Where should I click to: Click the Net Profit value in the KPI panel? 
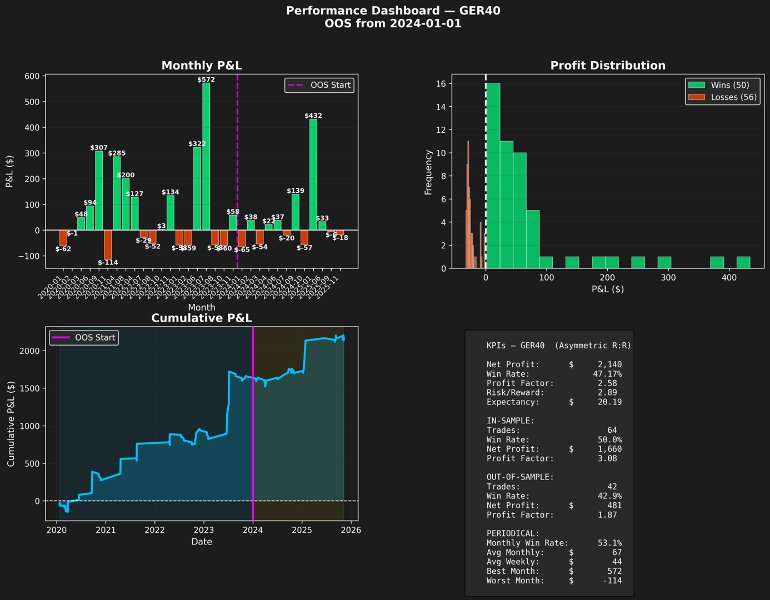609,364
